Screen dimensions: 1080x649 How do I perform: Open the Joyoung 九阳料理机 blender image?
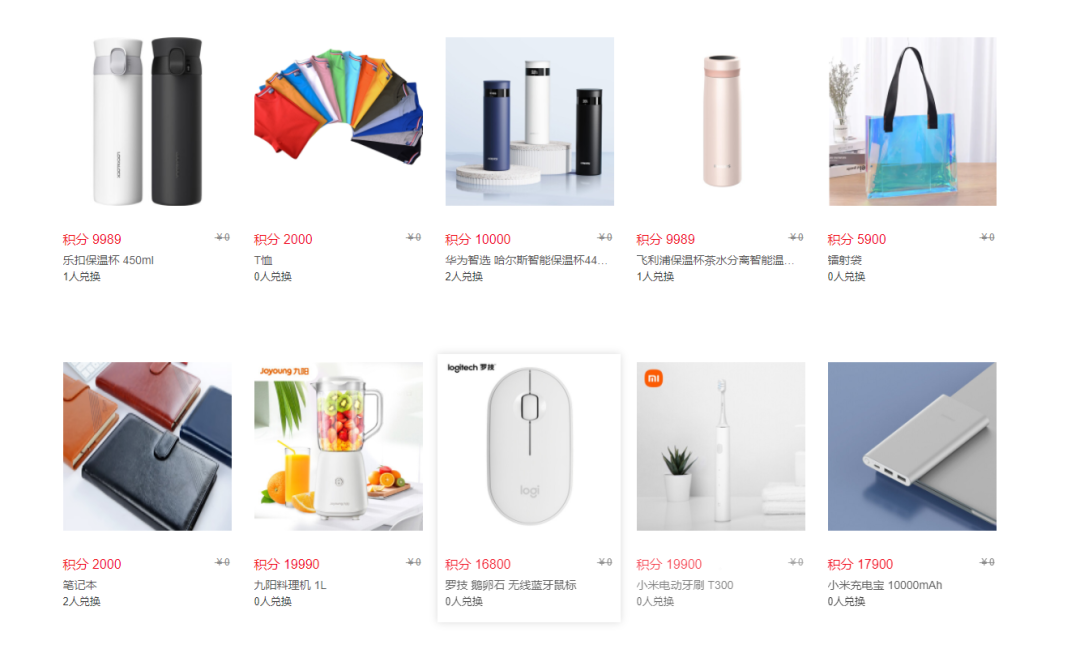(338, 446)
